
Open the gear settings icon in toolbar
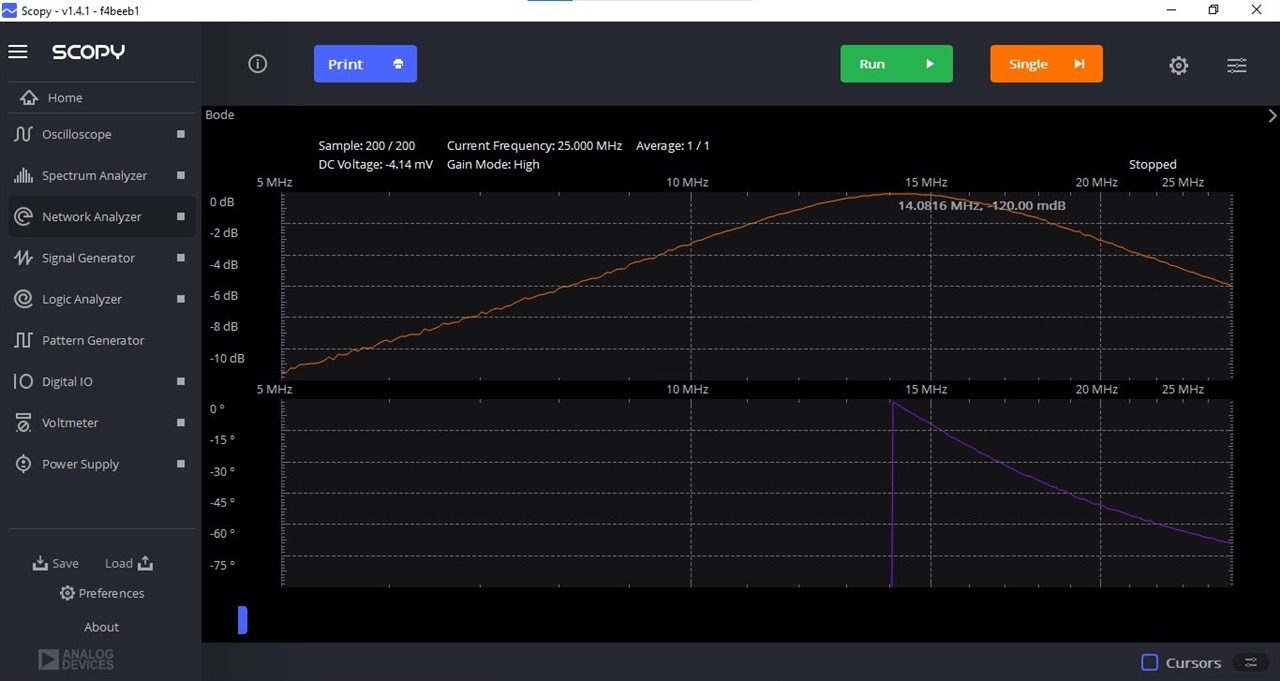(1179, 65)
